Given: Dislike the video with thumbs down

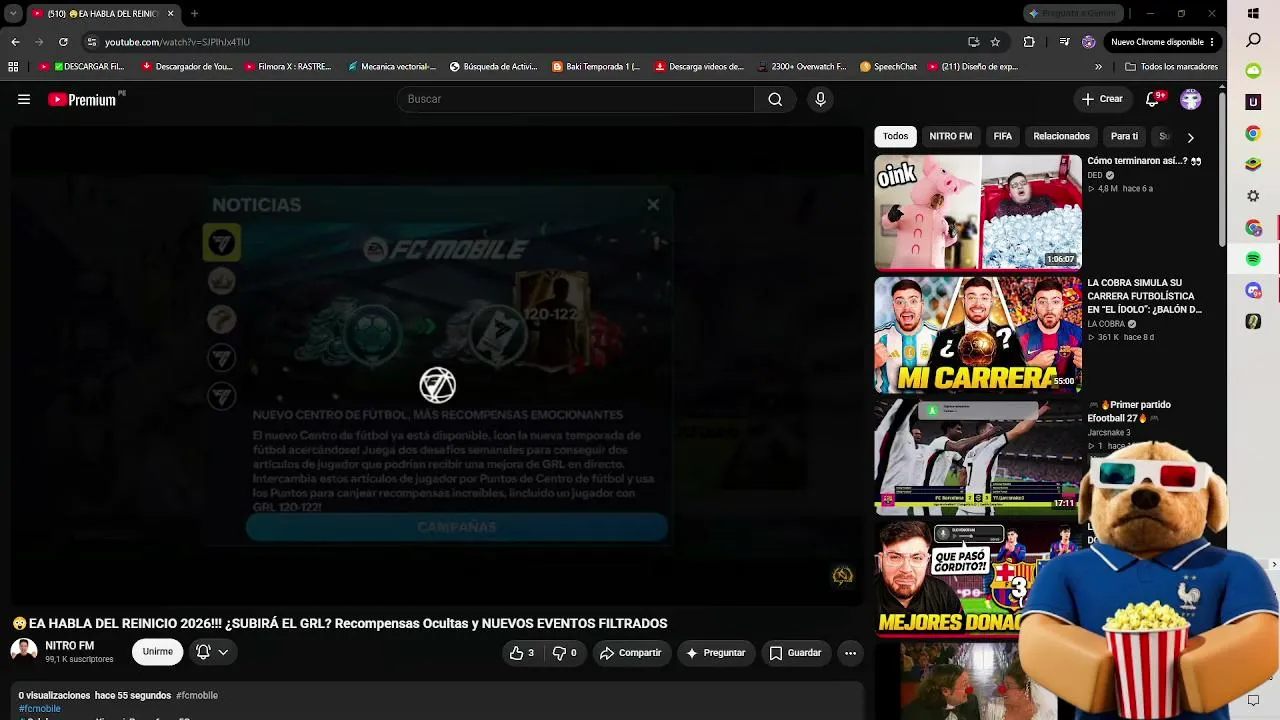Looking at the screenshot, I should click(564, 653).
